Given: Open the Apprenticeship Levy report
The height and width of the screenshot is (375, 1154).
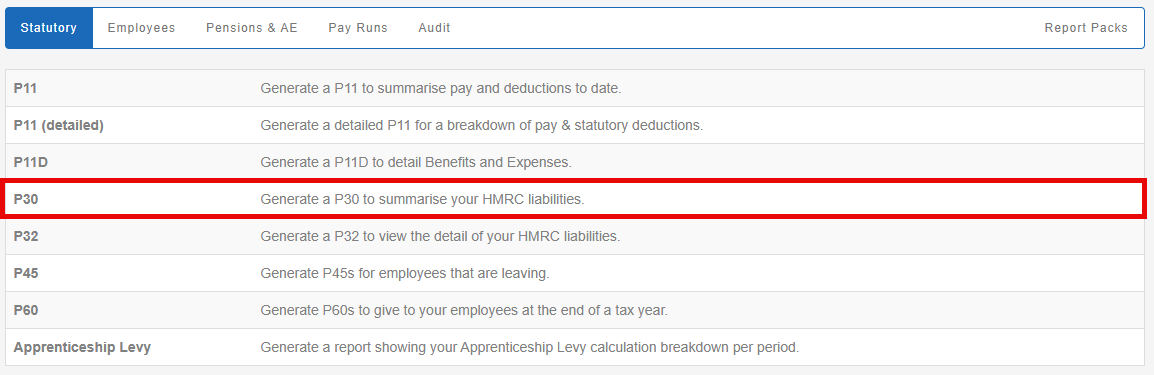Looking at the screenshot, I should point(575,347).
